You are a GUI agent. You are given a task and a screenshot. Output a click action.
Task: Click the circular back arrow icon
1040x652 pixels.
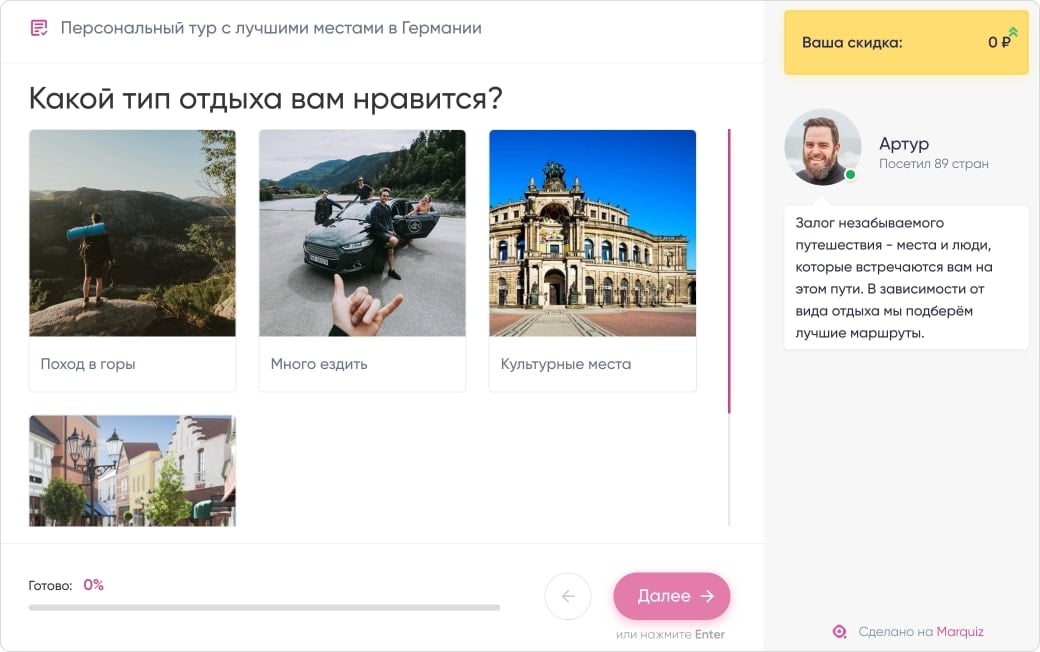click(567, 596)
